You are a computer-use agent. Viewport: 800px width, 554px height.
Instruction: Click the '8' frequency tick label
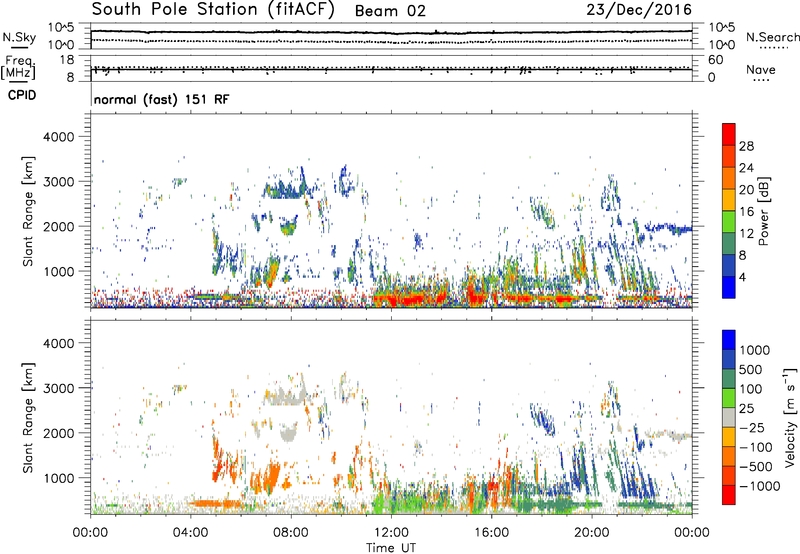click(x=70, y=77)
